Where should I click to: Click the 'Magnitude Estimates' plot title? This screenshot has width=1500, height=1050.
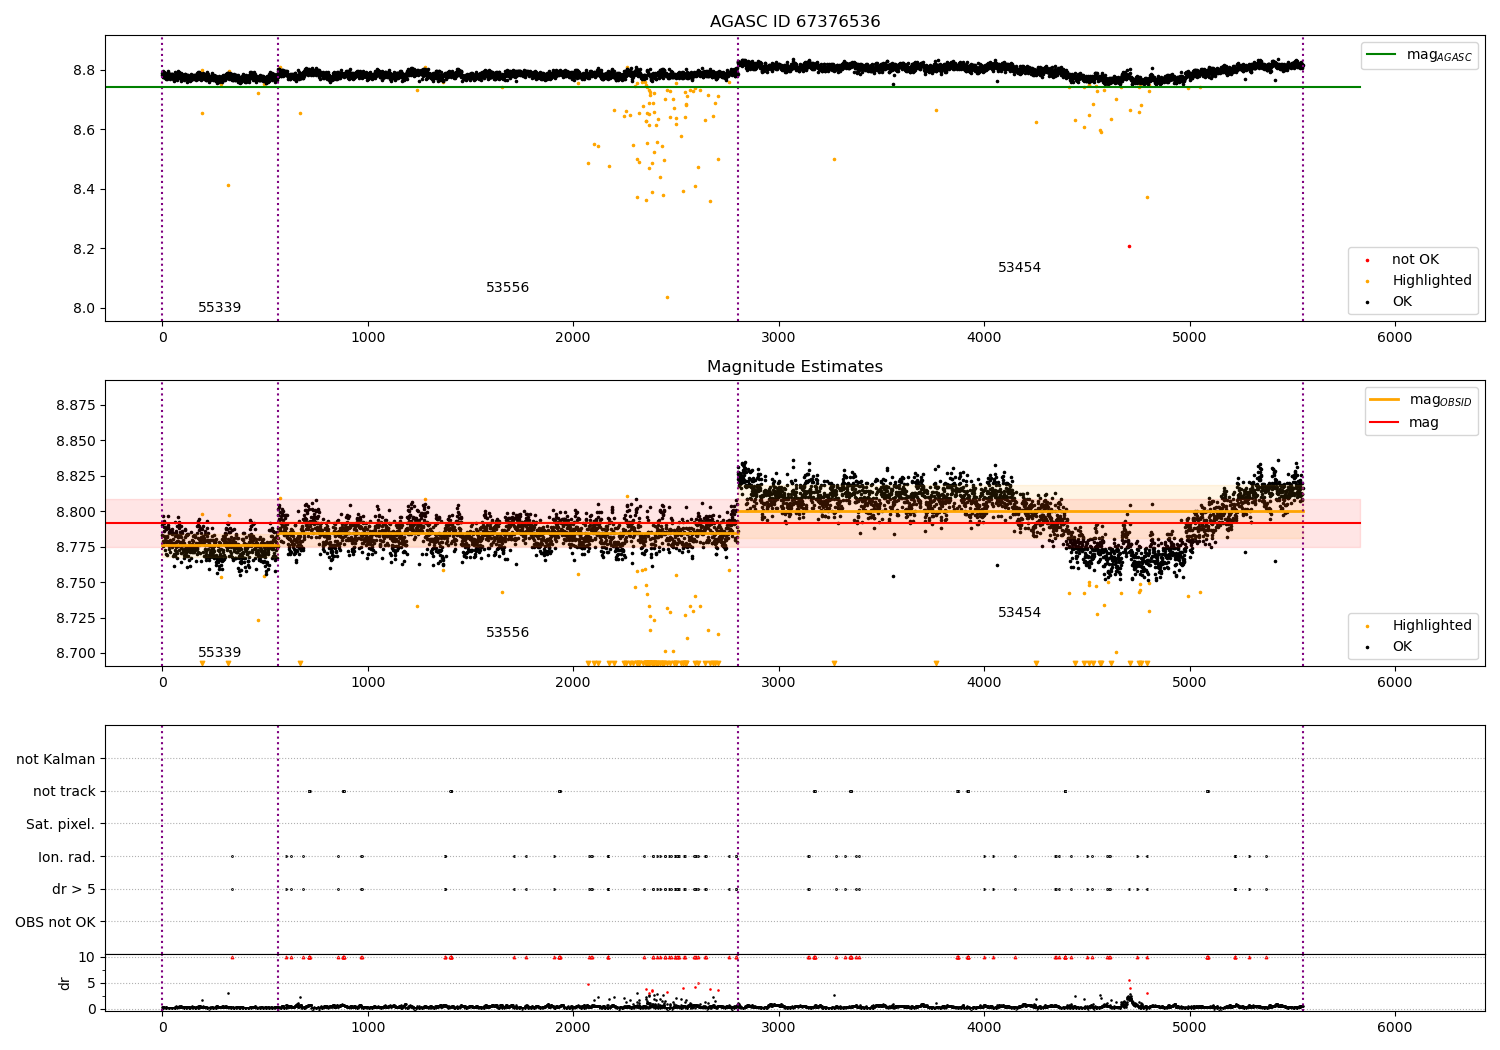tap(795, 367)
